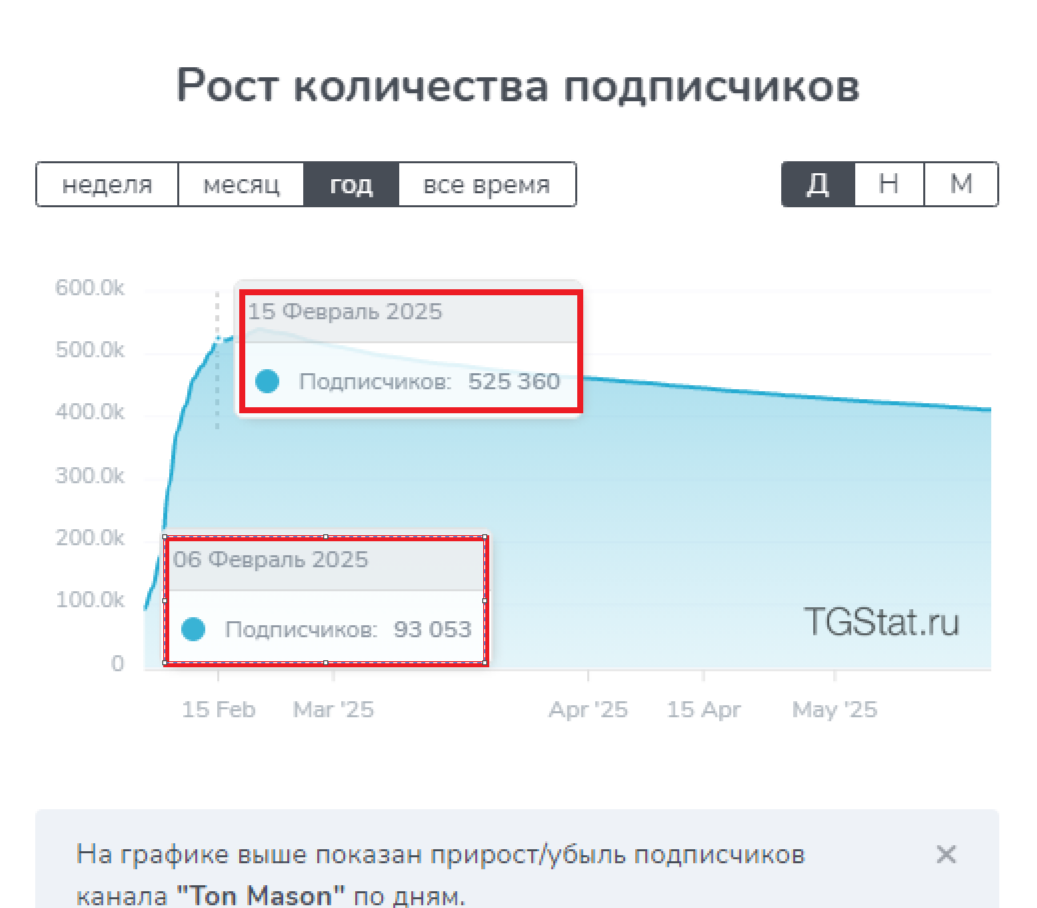The width and height of the screenshot is (1037, 908).
Task: Click the TGStat.ru watermark
Action: 881,622
